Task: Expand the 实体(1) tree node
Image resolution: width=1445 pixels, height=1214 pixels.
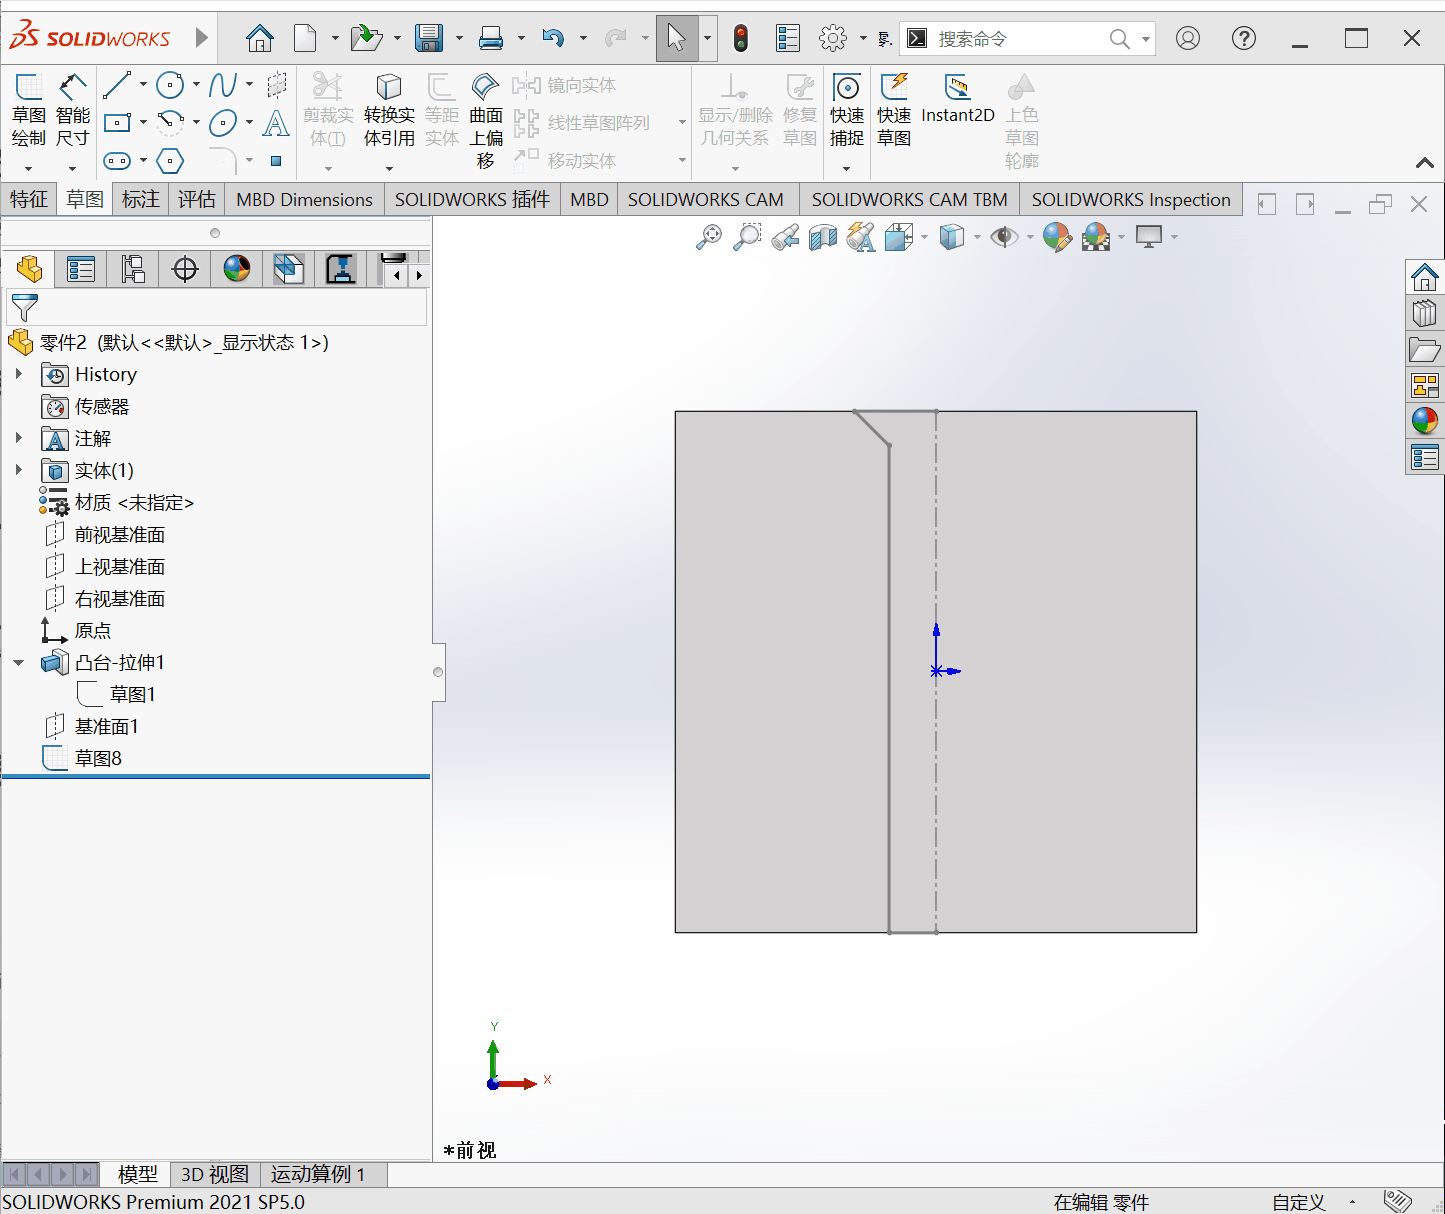Action: pos(18,470)
